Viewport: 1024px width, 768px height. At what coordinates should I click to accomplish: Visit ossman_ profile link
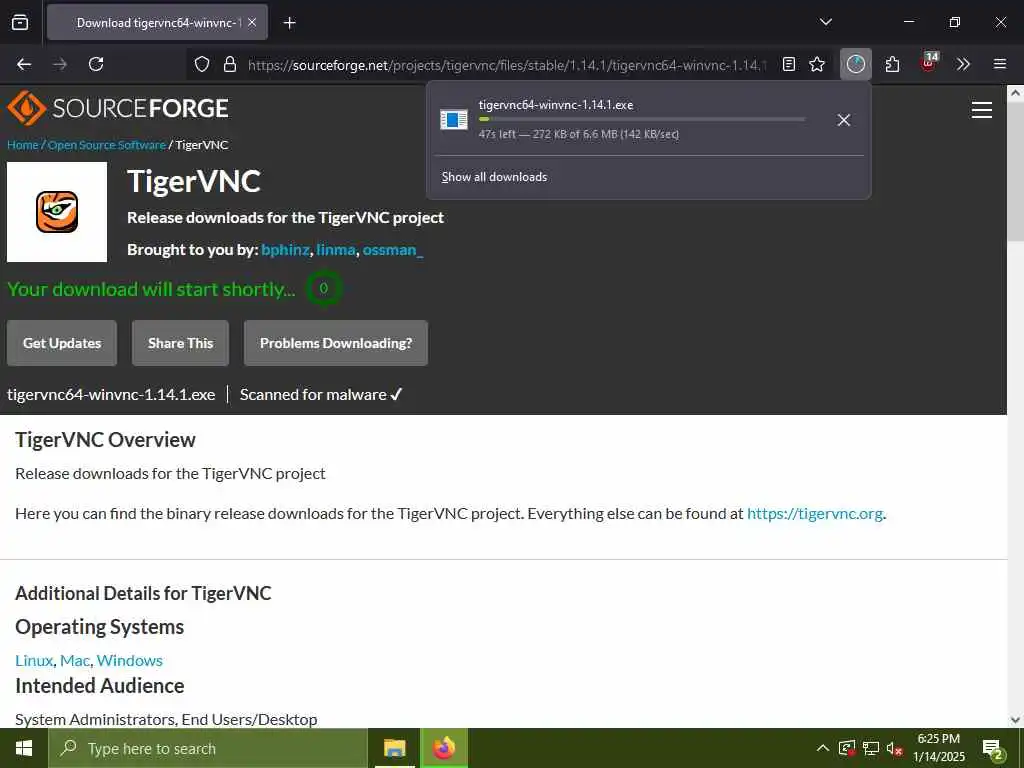coord(393,250)
